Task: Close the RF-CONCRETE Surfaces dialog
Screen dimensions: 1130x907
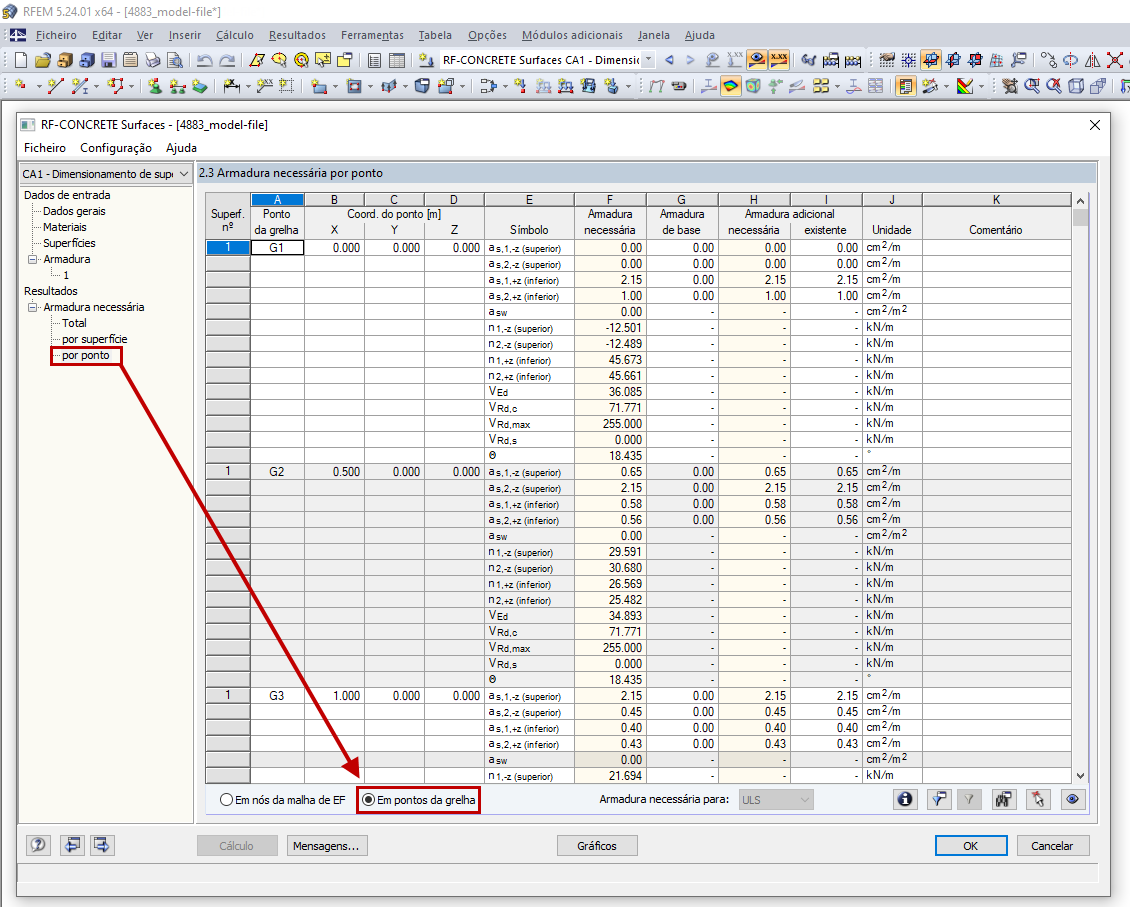Action: pyautogui.click(x=1095, y=125)
